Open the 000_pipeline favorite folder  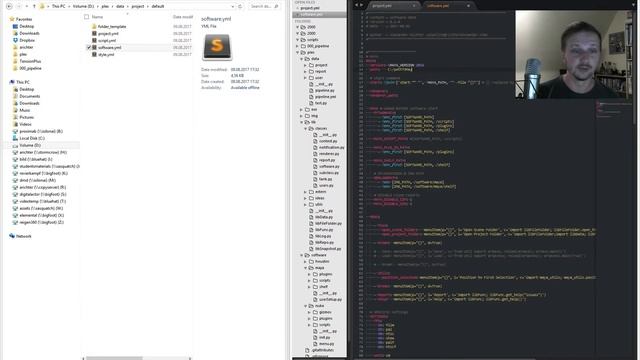(x=30, y=68)
